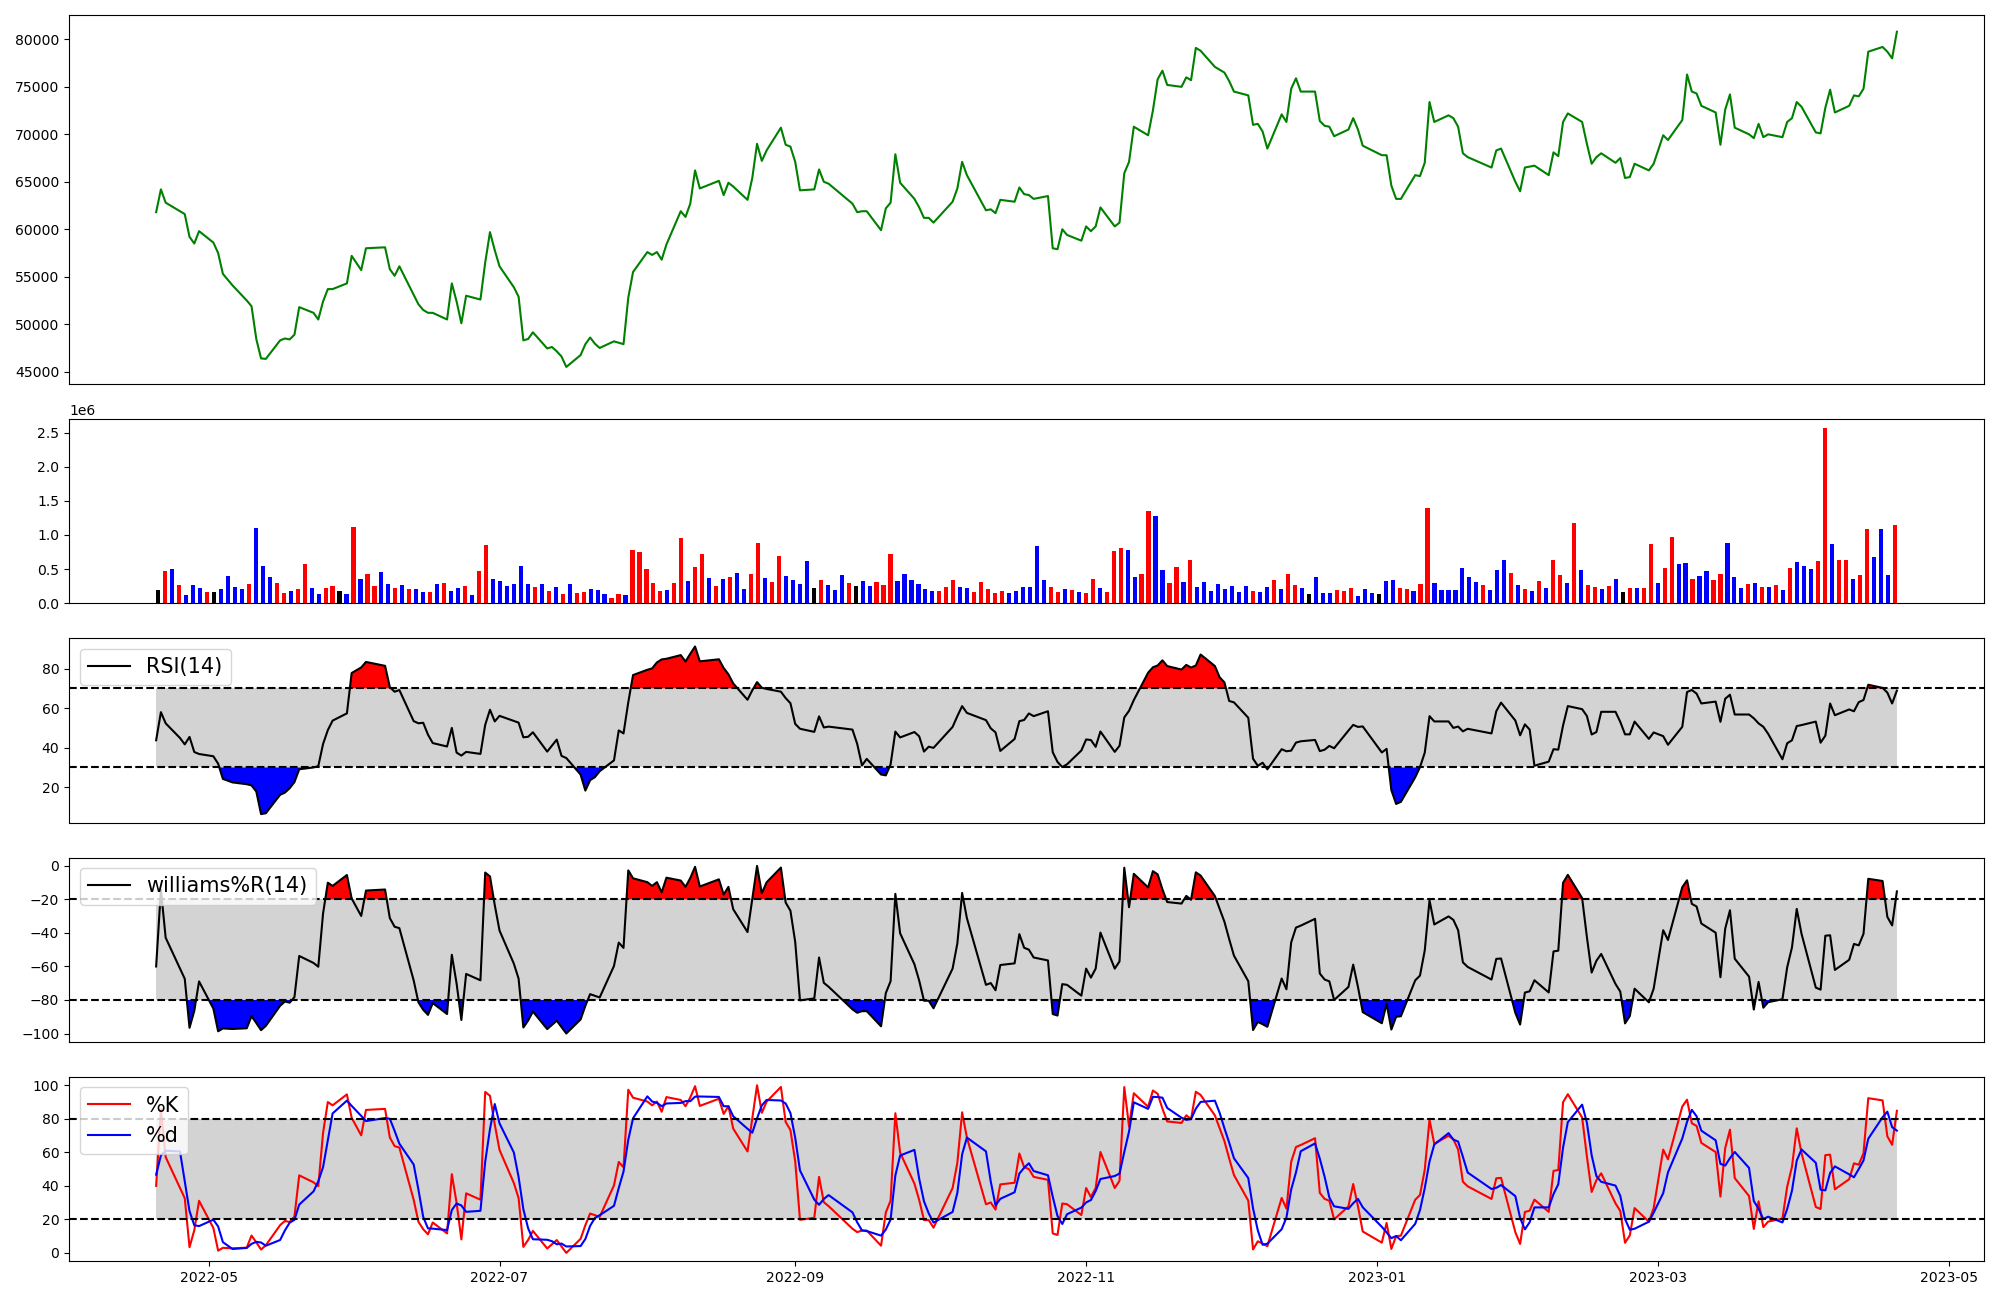
Task: Click the blue line sample beside %d
Action: (x=110, y=1135)
